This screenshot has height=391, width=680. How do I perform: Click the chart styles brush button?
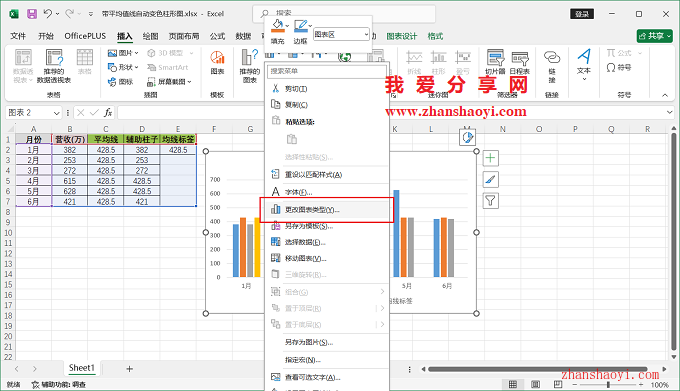[490, 179]
